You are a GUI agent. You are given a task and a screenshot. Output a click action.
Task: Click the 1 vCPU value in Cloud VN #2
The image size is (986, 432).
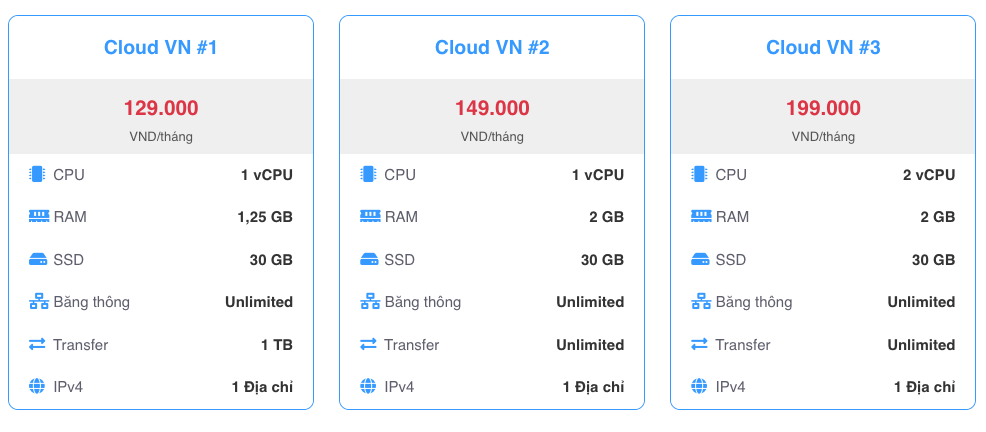click(x=598, y=175)
